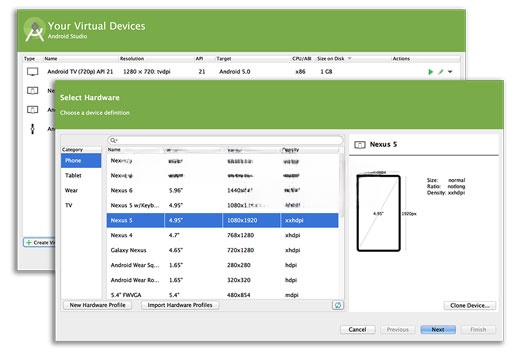Launch the Android TV (720p) API 21 emulator
This screenshot has height=360, width=520.
430,72
